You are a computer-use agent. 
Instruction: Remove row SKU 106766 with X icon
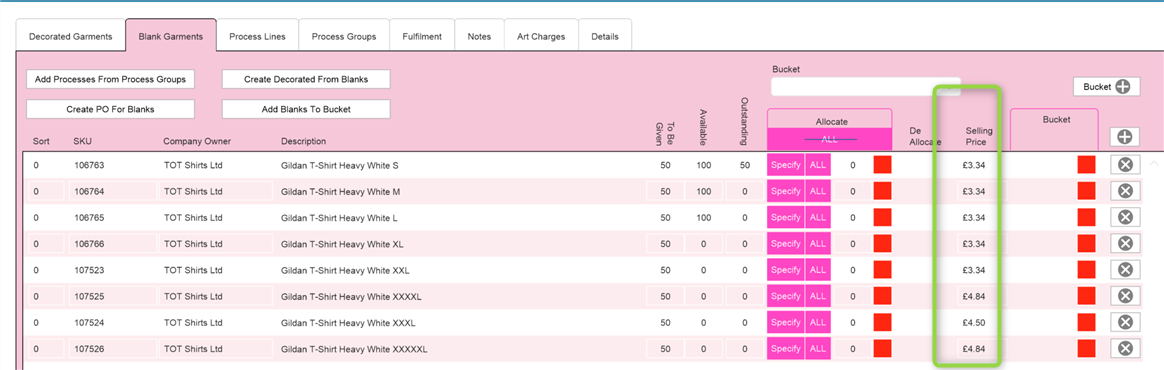1125,243
